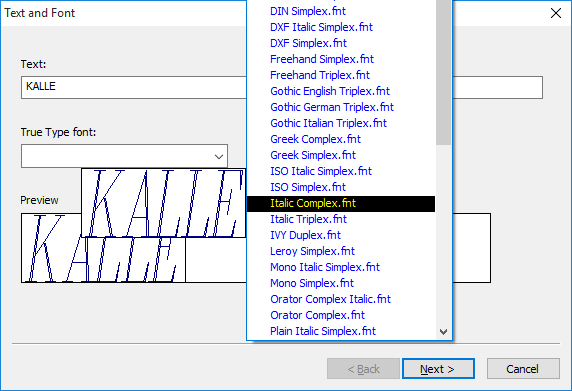572x391 pixels.
Task: Click the font list scrollbar thumb
Action: [443, 72]
